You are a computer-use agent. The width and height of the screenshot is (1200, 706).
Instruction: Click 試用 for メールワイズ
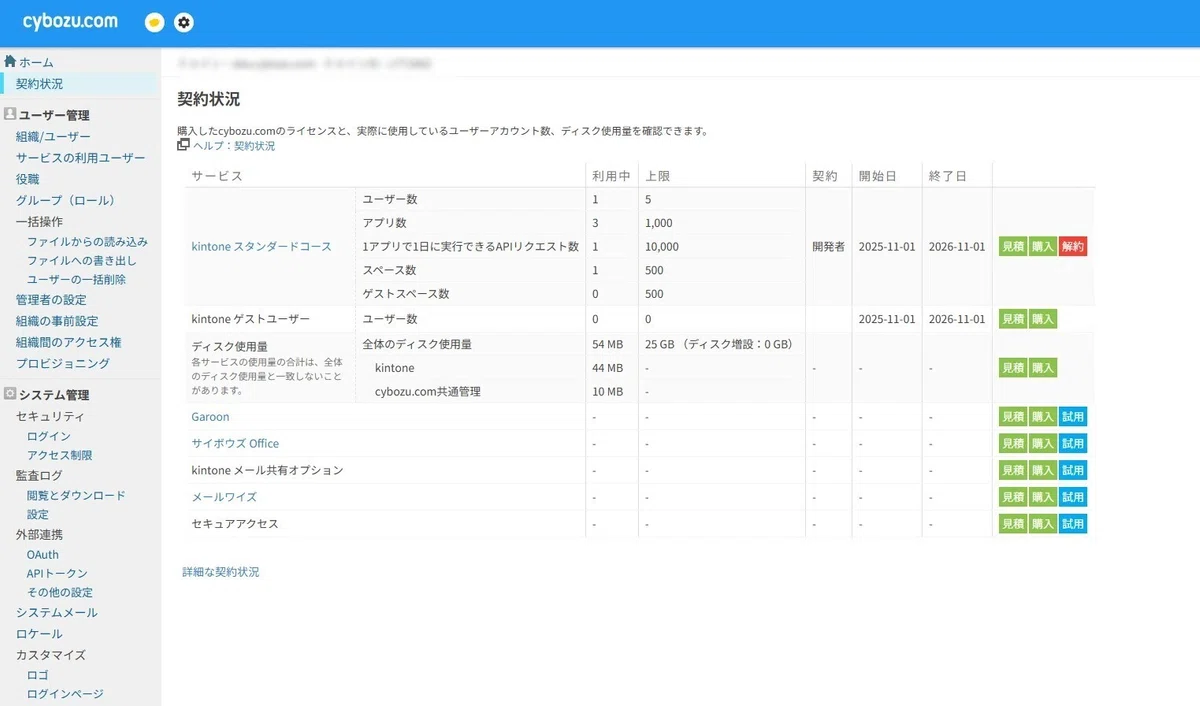tap(1073, 497)
